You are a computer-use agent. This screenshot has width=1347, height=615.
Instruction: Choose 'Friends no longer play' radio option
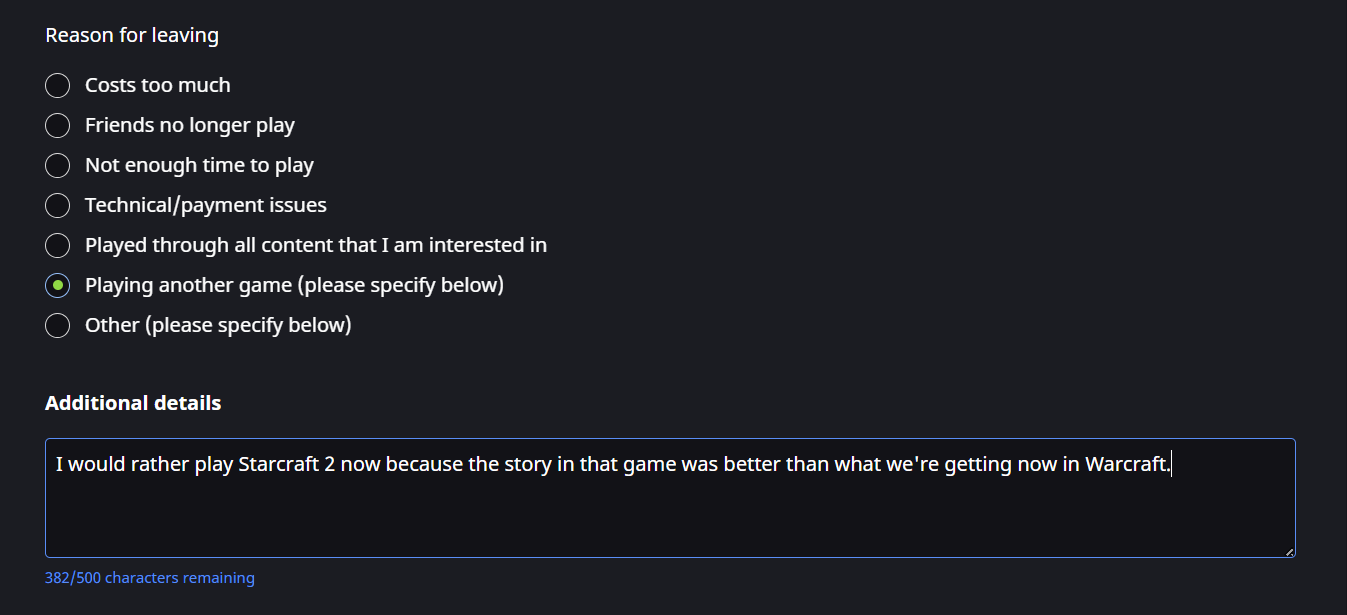58,126
